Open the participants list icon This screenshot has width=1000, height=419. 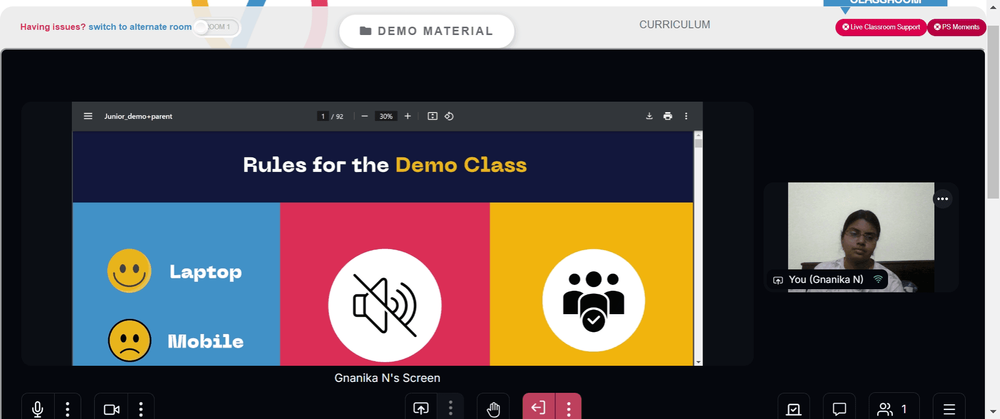894,409
